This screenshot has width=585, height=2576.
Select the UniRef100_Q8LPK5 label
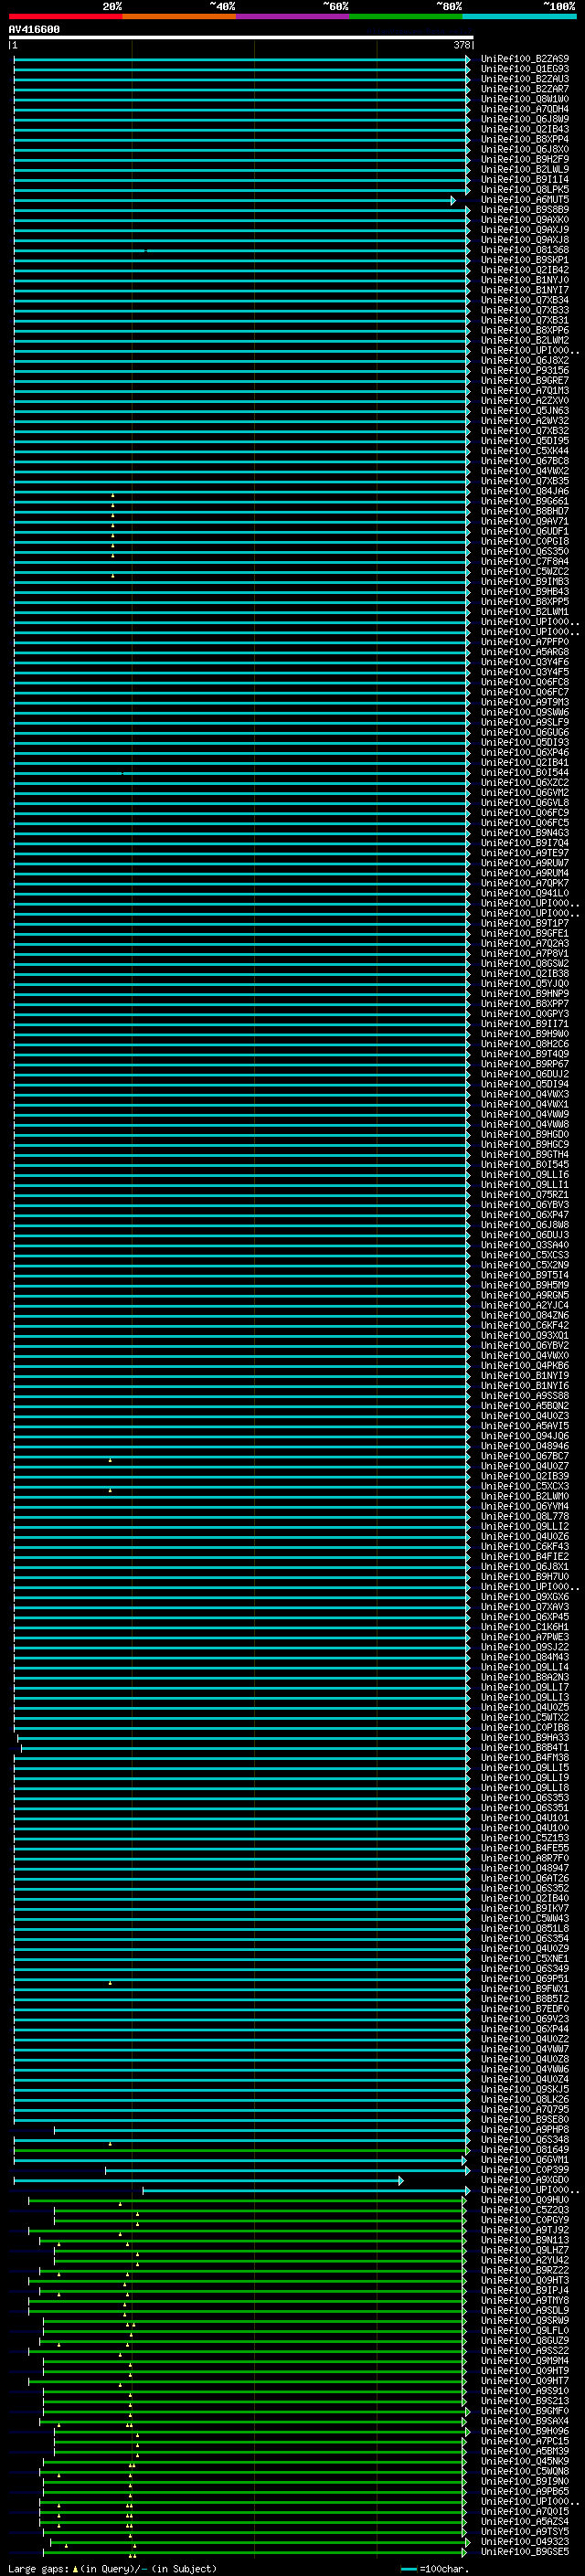525,189
